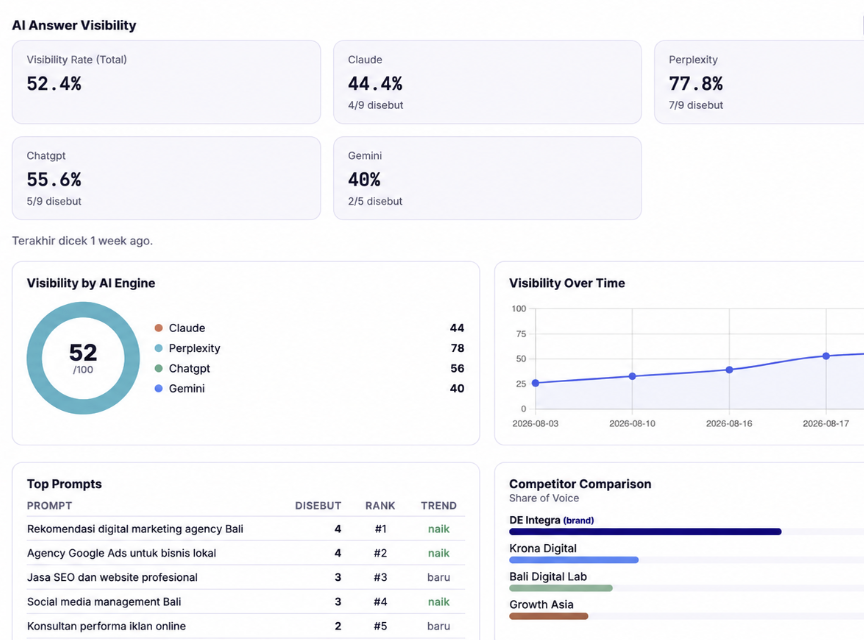Click 'baru' trend for Konsultan performa row
The width and height of the screenshot is (864, 640).
(x=439, y=626)
